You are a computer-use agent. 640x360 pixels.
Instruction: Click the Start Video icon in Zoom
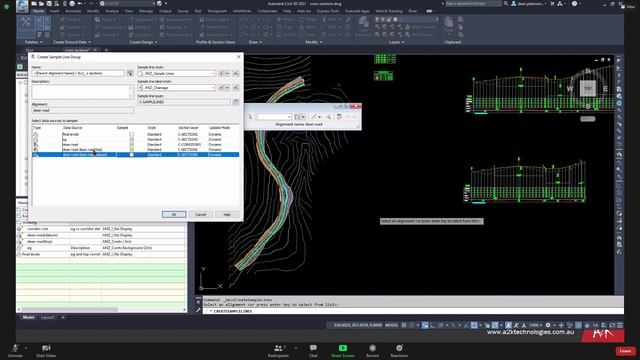pyautogui.click(x=46, y=348)
